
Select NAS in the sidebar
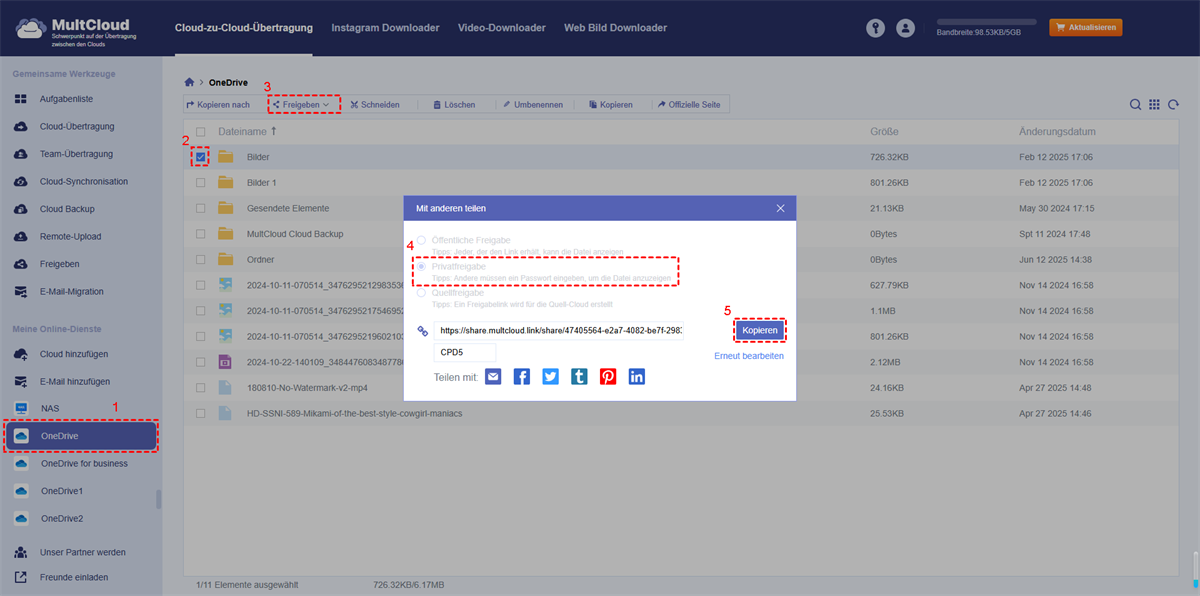(x=50, y=409)
